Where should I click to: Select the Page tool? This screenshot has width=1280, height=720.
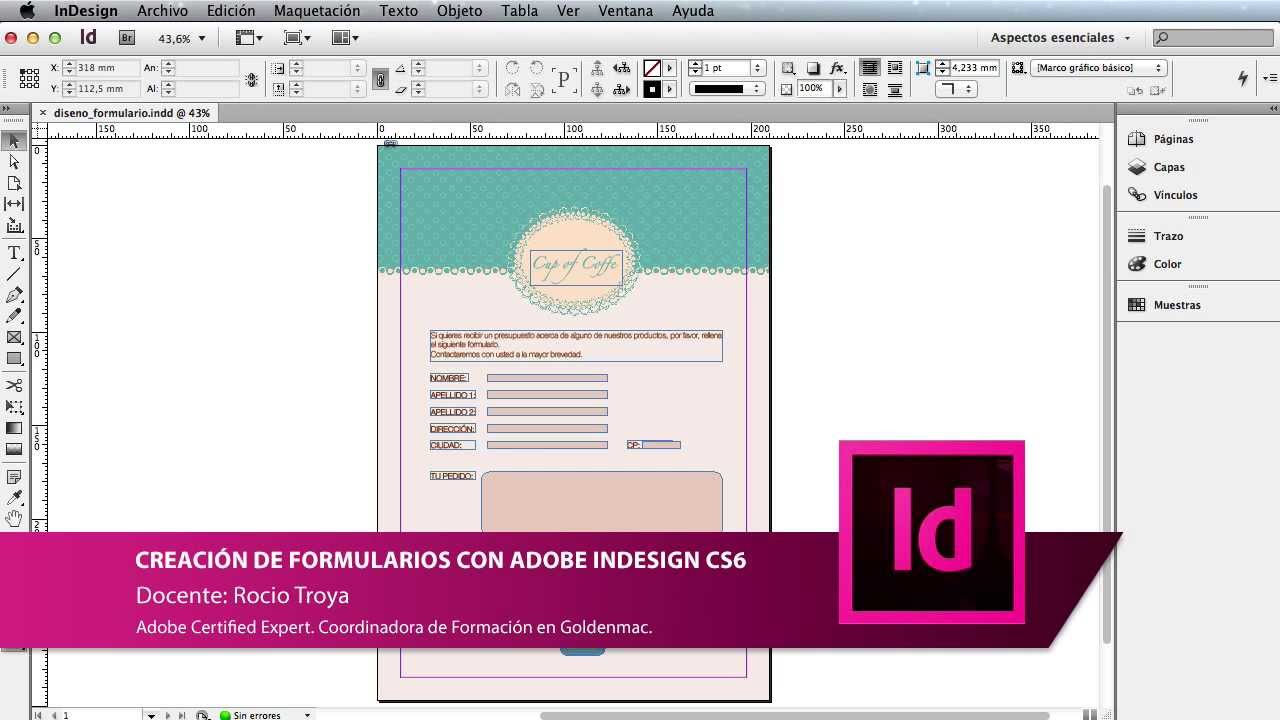(x=14, y=183)
